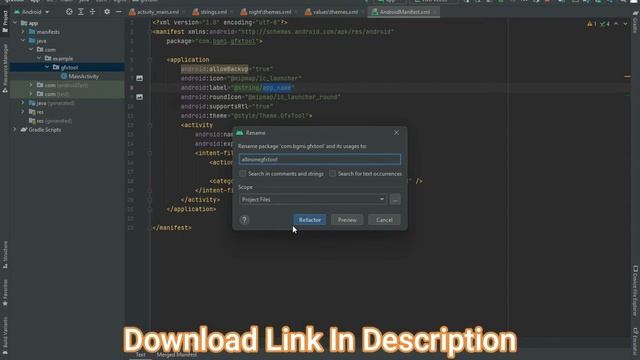
Task: Open the Project tool window side tab
Action: pyautogui.click(x=5, y=21)
